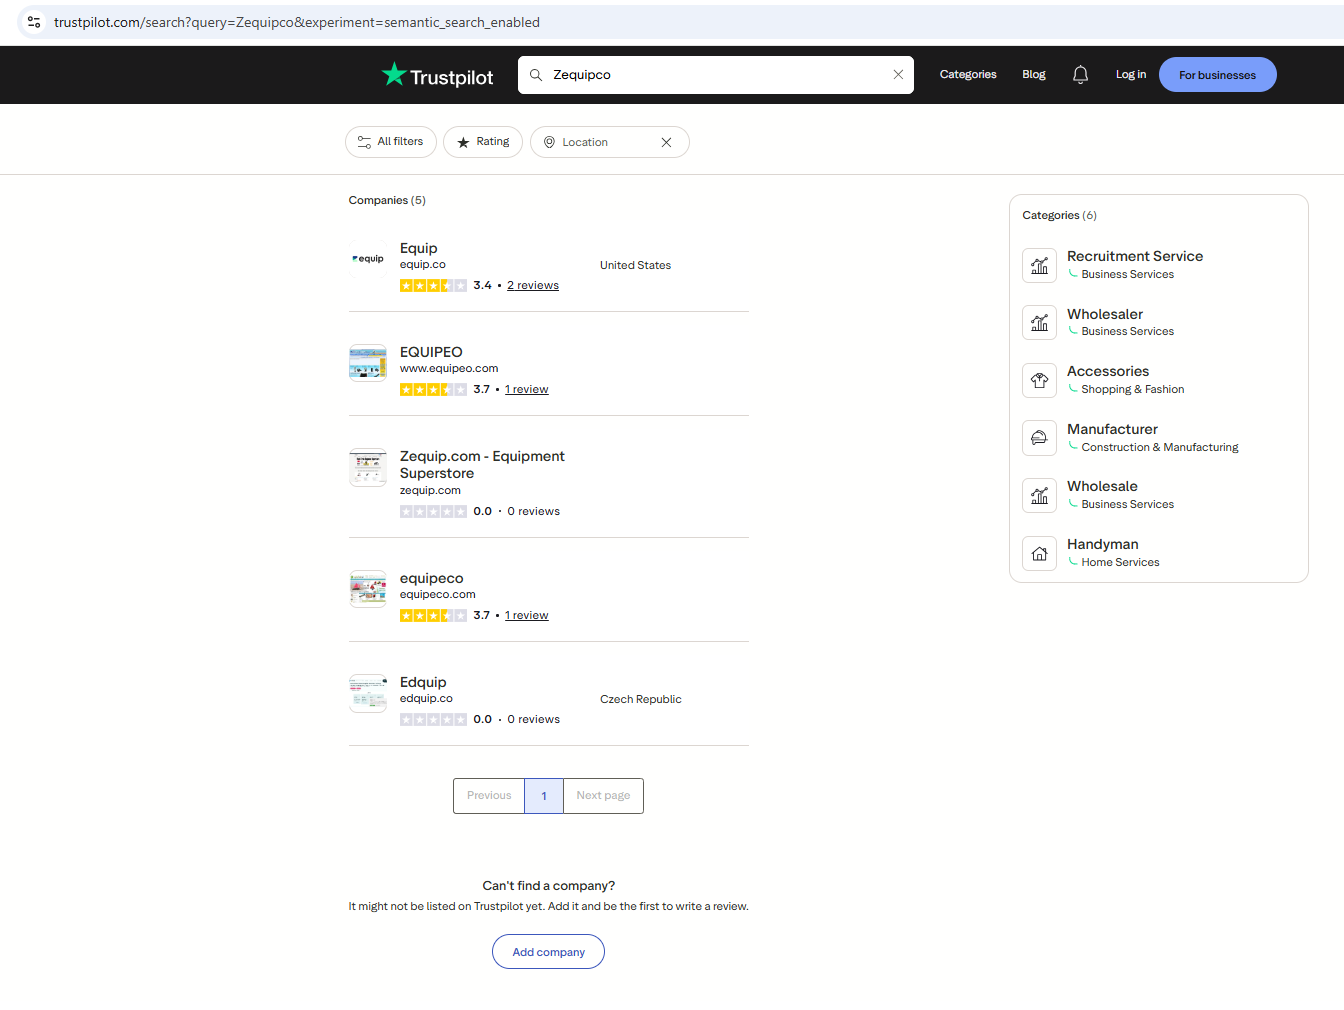Screen dimensions: 1344x1010
Task: Open the equipeco site thumbnail
Action: tap(368, 589)
